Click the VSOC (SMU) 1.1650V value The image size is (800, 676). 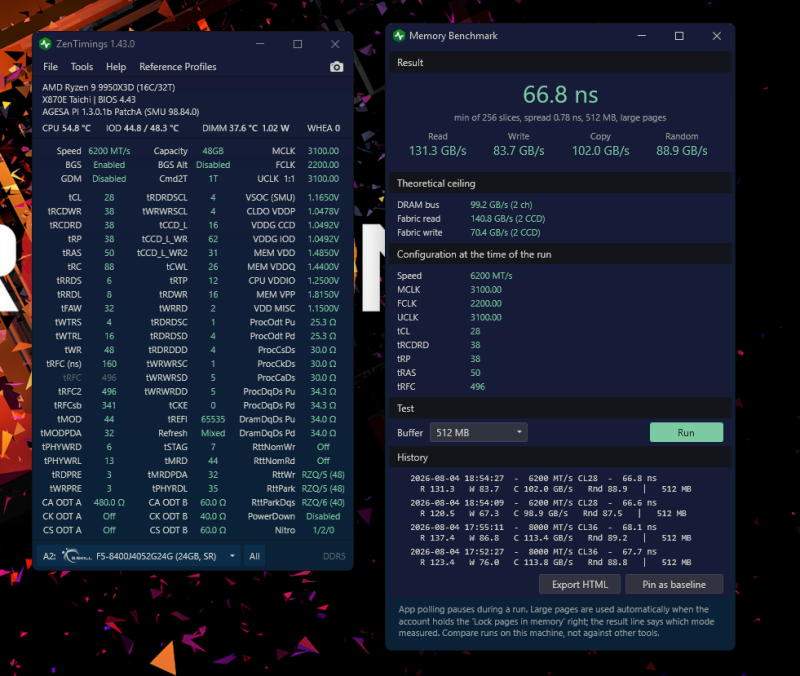pyautogui.click(x=323, y=197)
